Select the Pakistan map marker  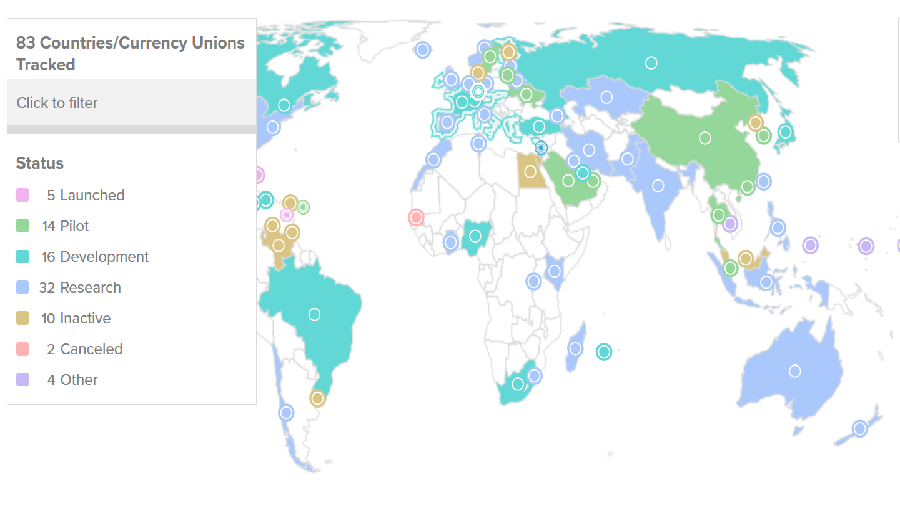(627, 159)
